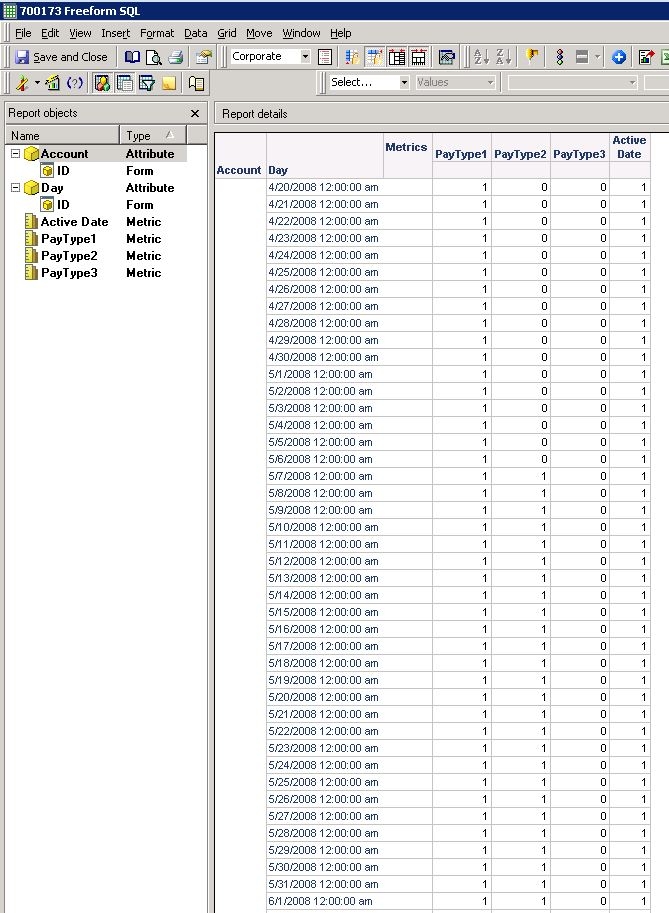669x913 pixels.
Task: Open the Move menu
Action: tap(259, 33)
